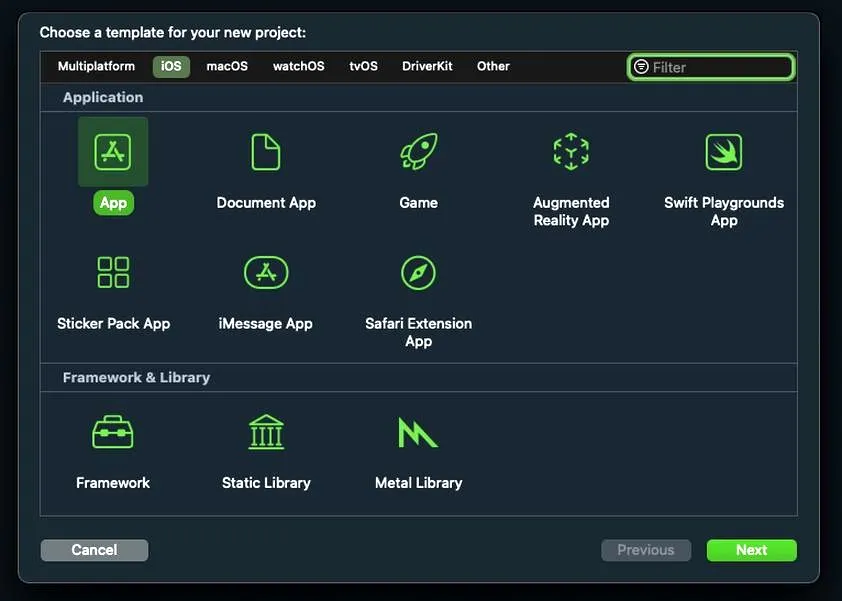Viewport: 842px width, 601px height.
Task: Select the App template icon
Action: 113,152
